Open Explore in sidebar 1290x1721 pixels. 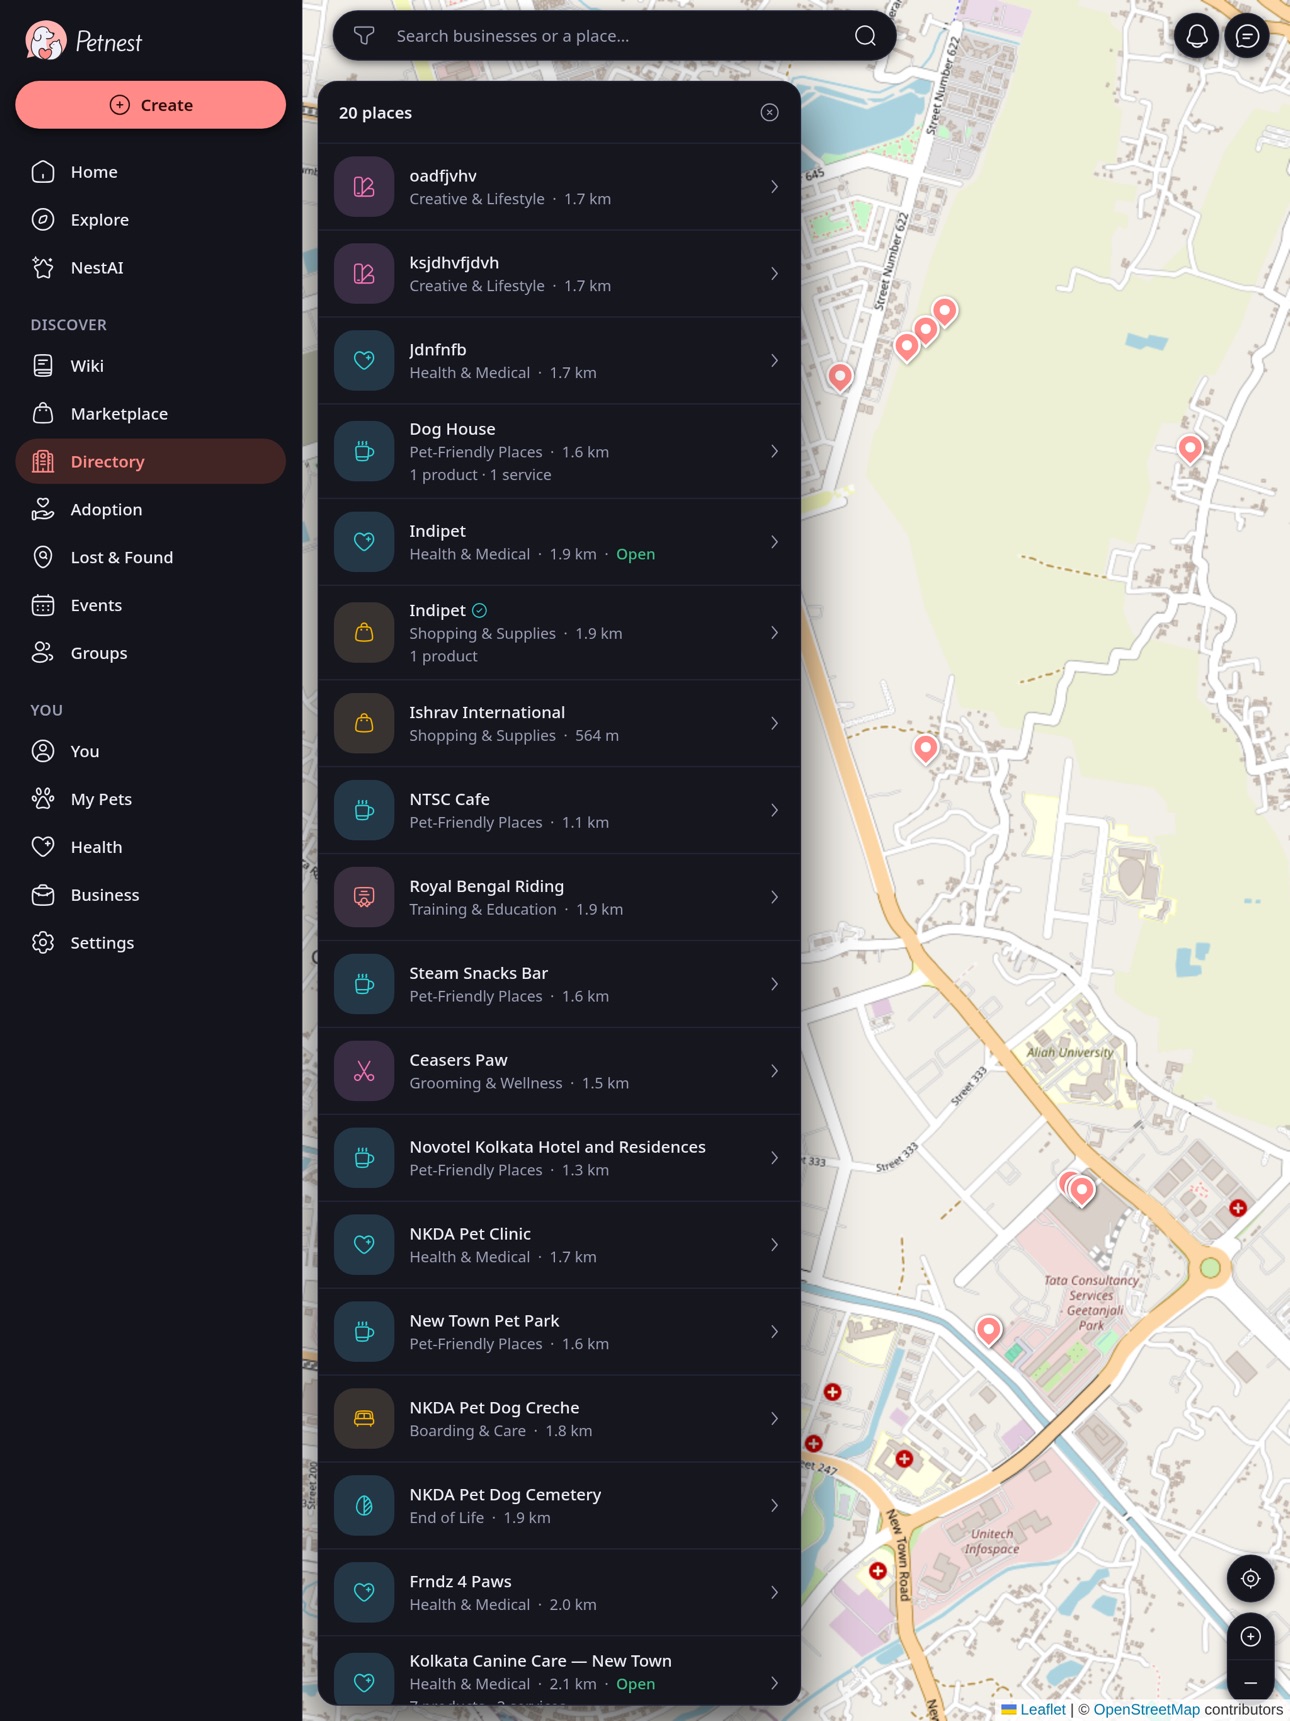151,220
